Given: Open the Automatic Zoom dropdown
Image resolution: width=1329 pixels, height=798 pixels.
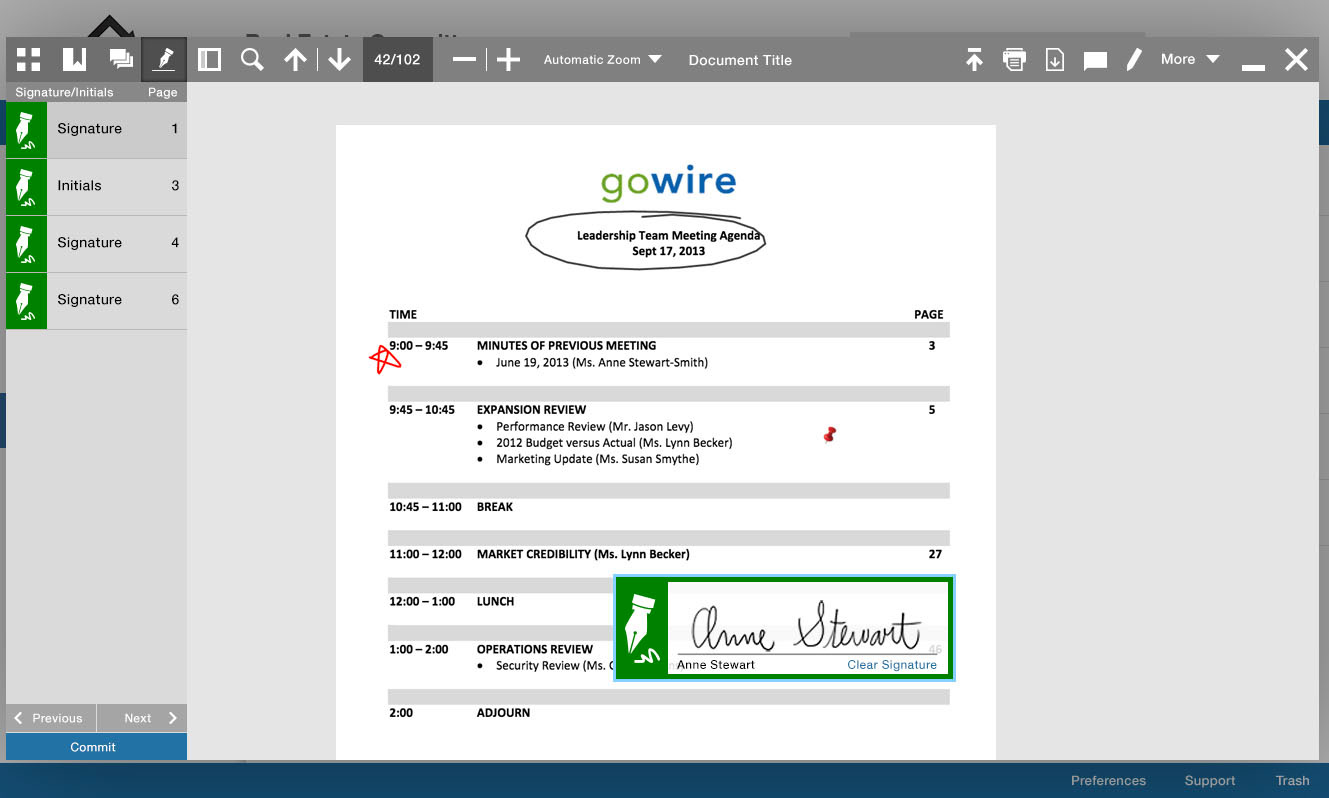Looking at the screenshot, I should point(602,60).
